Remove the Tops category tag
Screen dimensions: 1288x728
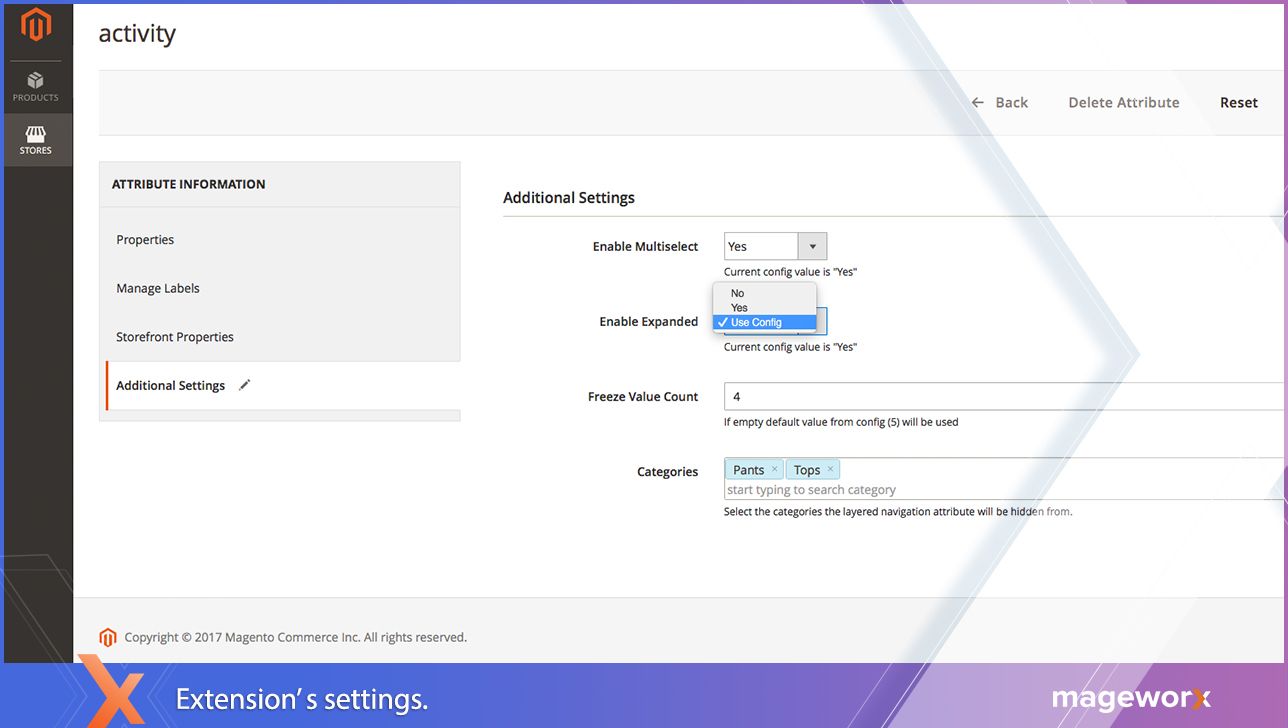click(x=830, y=469)
